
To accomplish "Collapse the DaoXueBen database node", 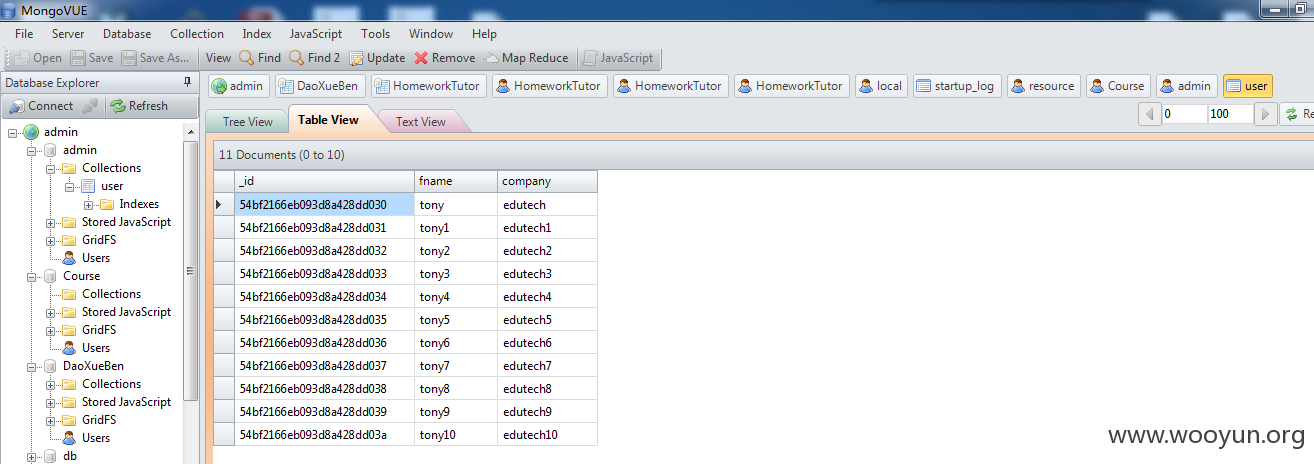I will click(x=32, y=366).
